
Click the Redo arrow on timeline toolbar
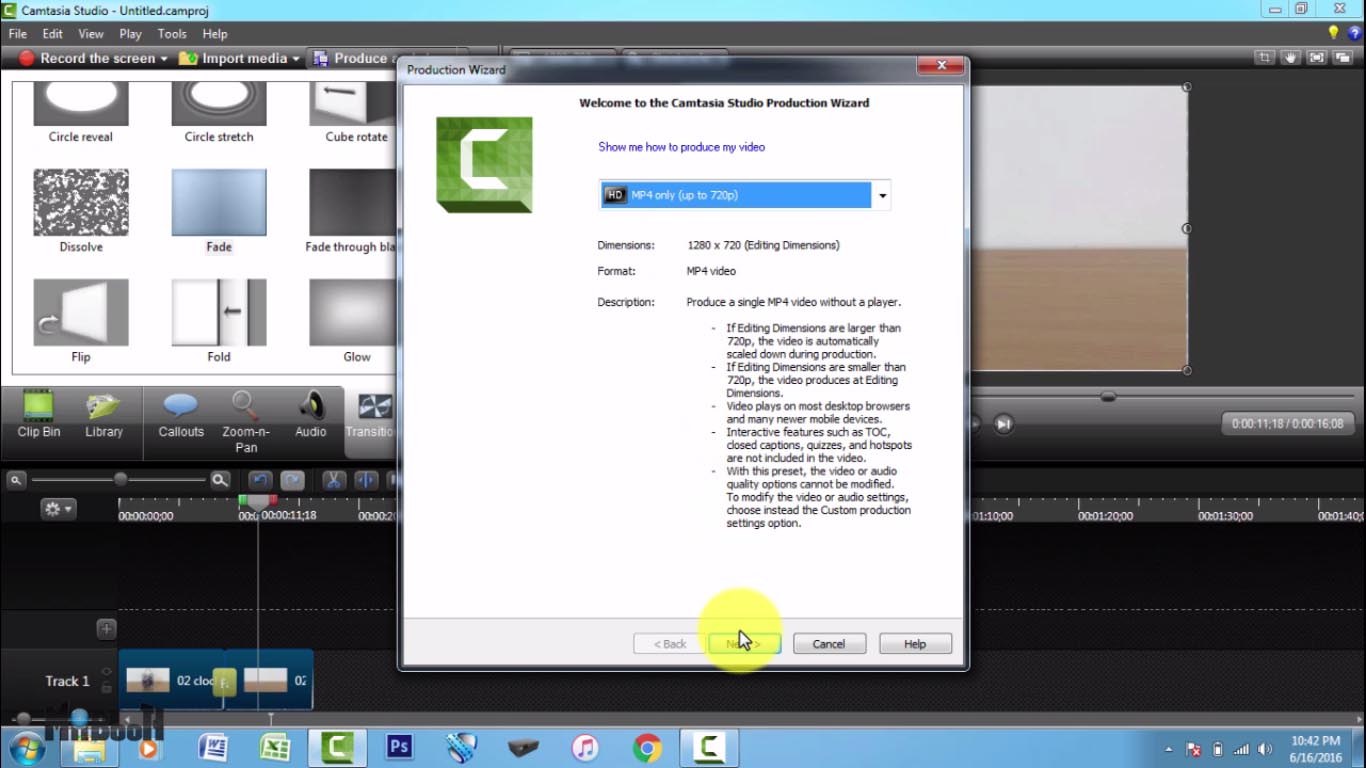tap(292, 480)
